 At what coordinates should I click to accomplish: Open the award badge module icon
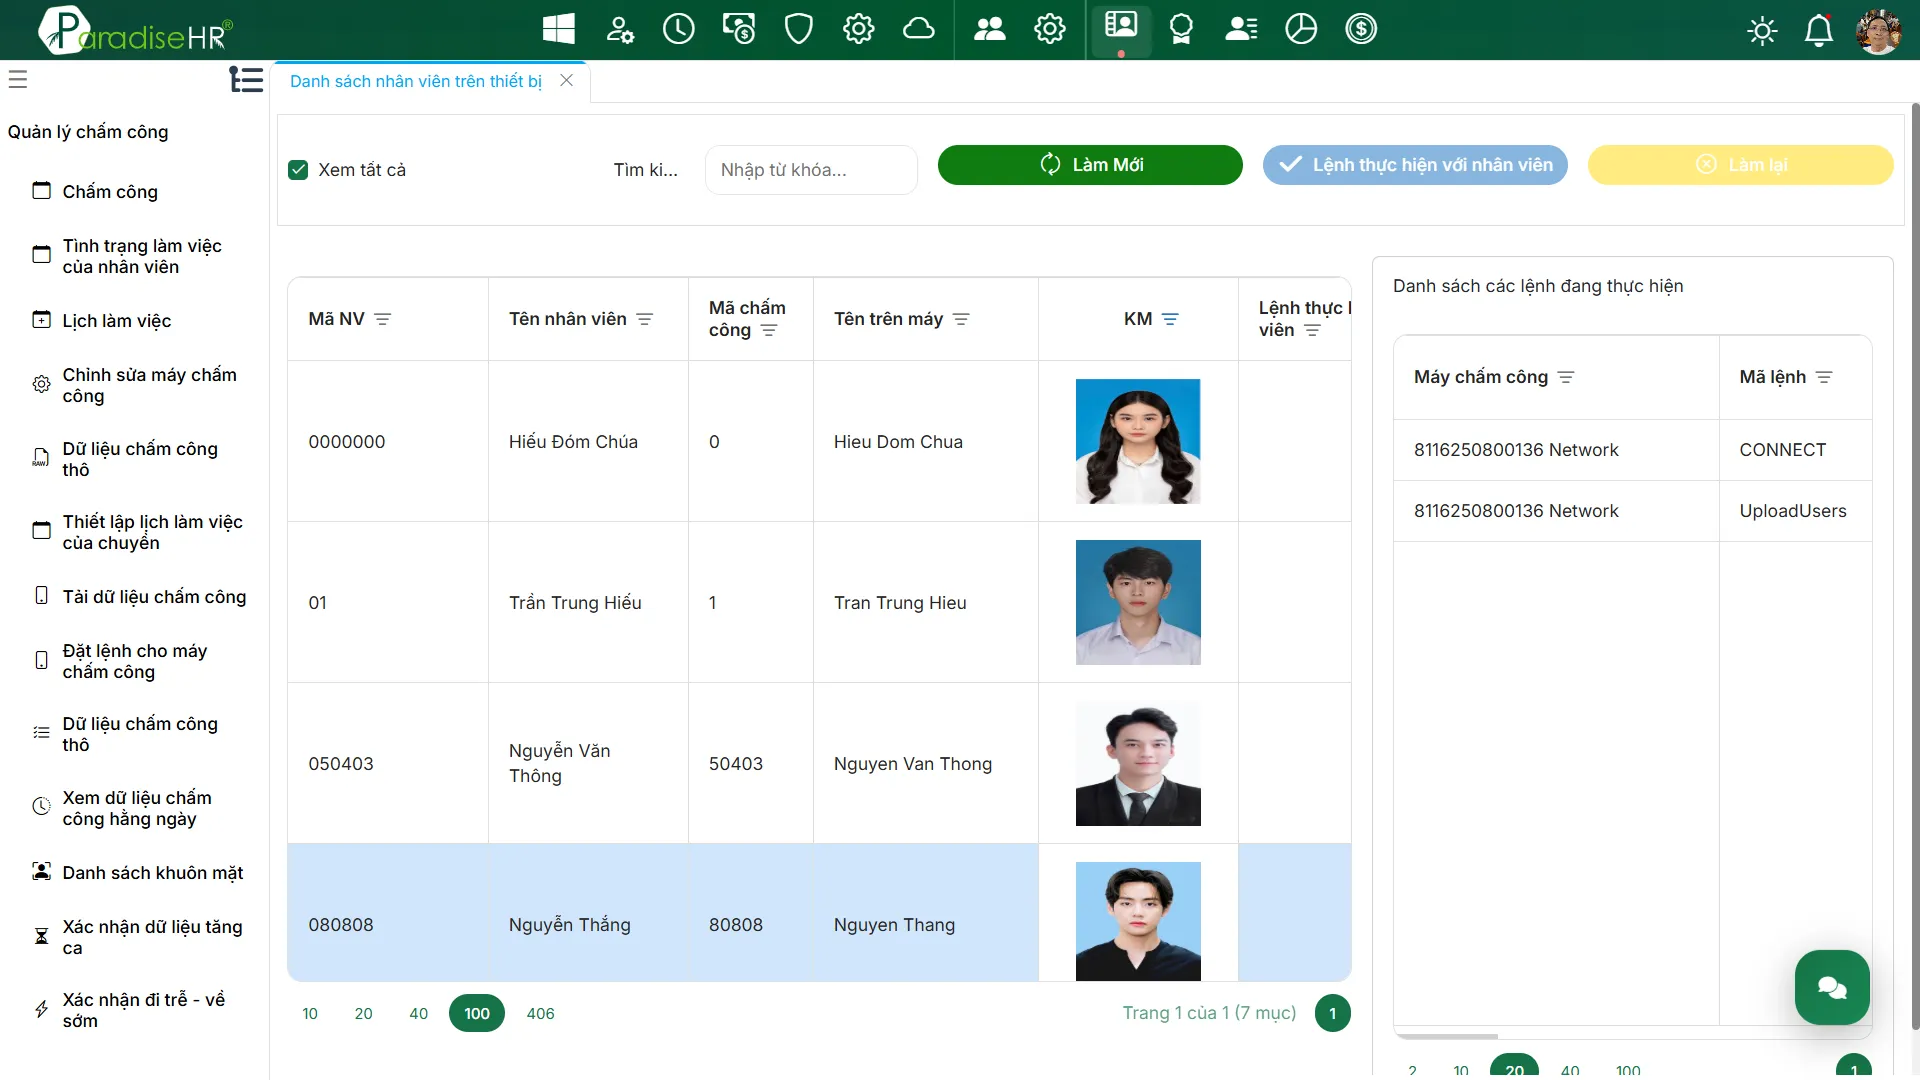click(1181, 29)
